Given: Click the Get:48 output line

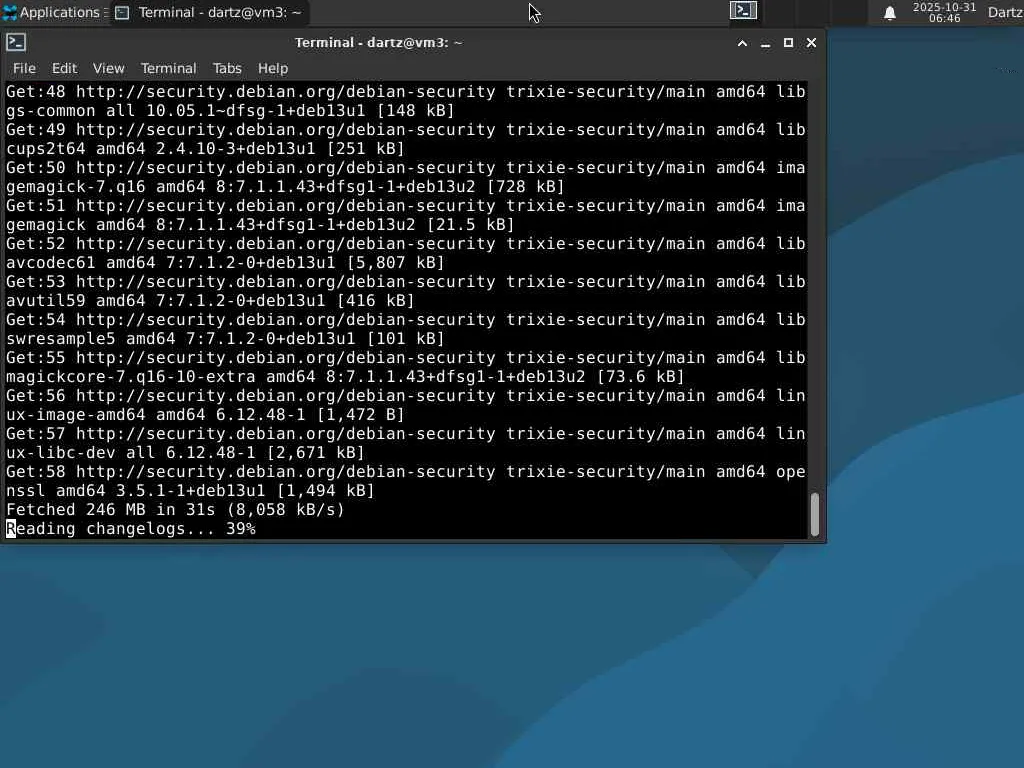Looking at the screenshot, I should point(406,91).
